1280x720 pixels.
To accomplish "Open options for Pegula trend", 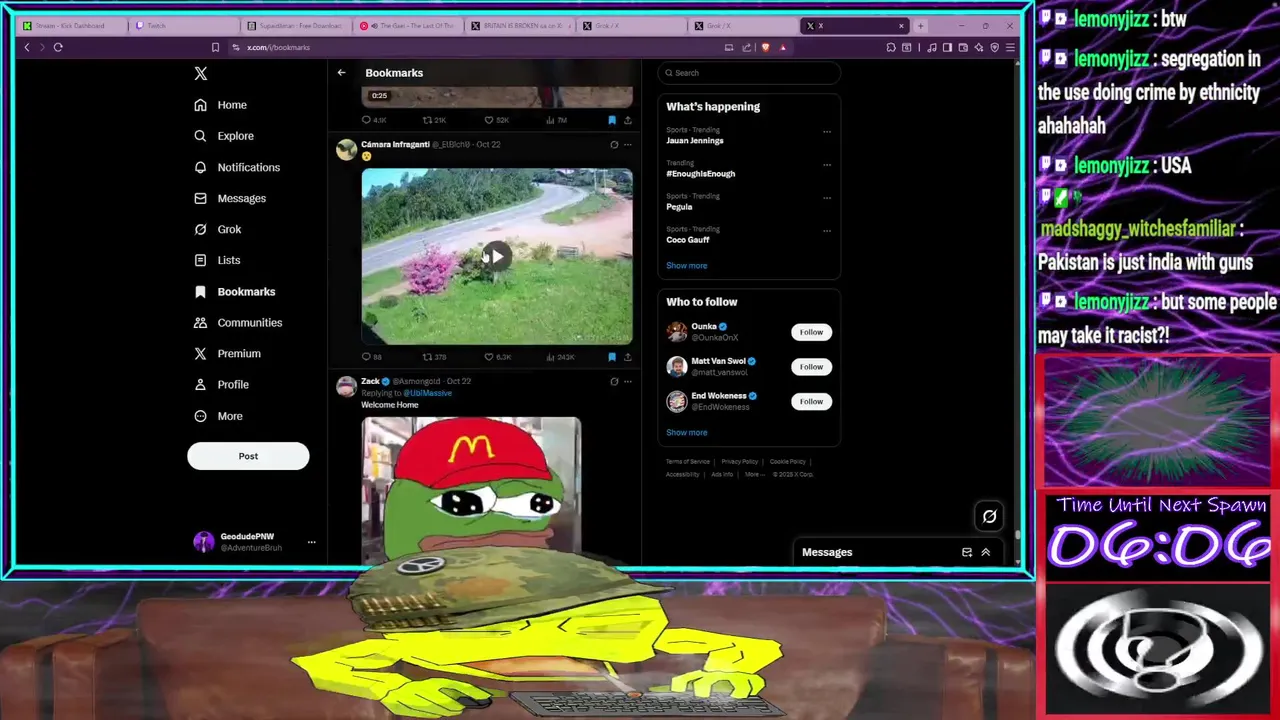I will 827,197.
